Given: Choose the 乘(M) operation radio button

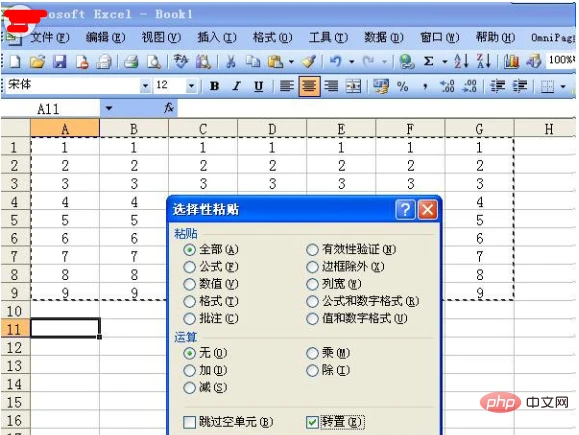Looking at the screenshot, I should [x=312, y=353].
